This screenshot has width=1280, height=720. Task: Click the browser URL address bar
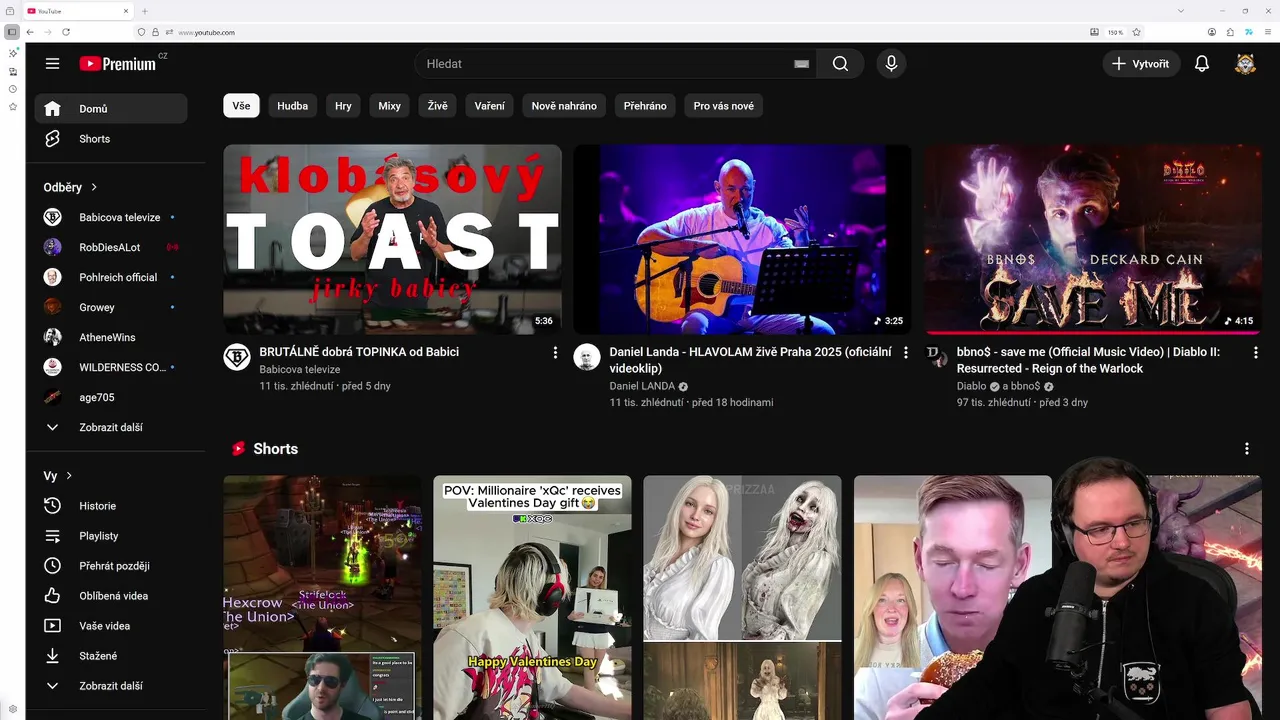click(x=610, y=32)
